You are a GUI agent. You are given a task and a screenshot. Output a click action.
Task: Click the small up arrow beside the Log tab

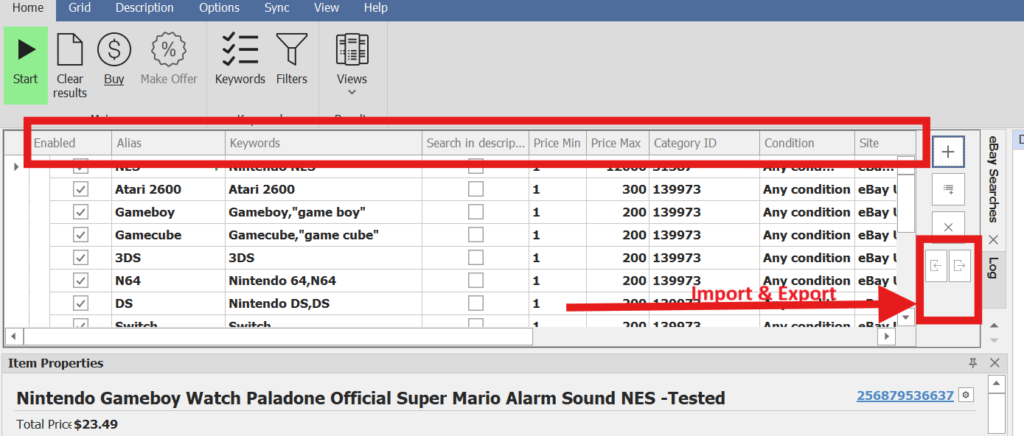(x=995, y=325)
